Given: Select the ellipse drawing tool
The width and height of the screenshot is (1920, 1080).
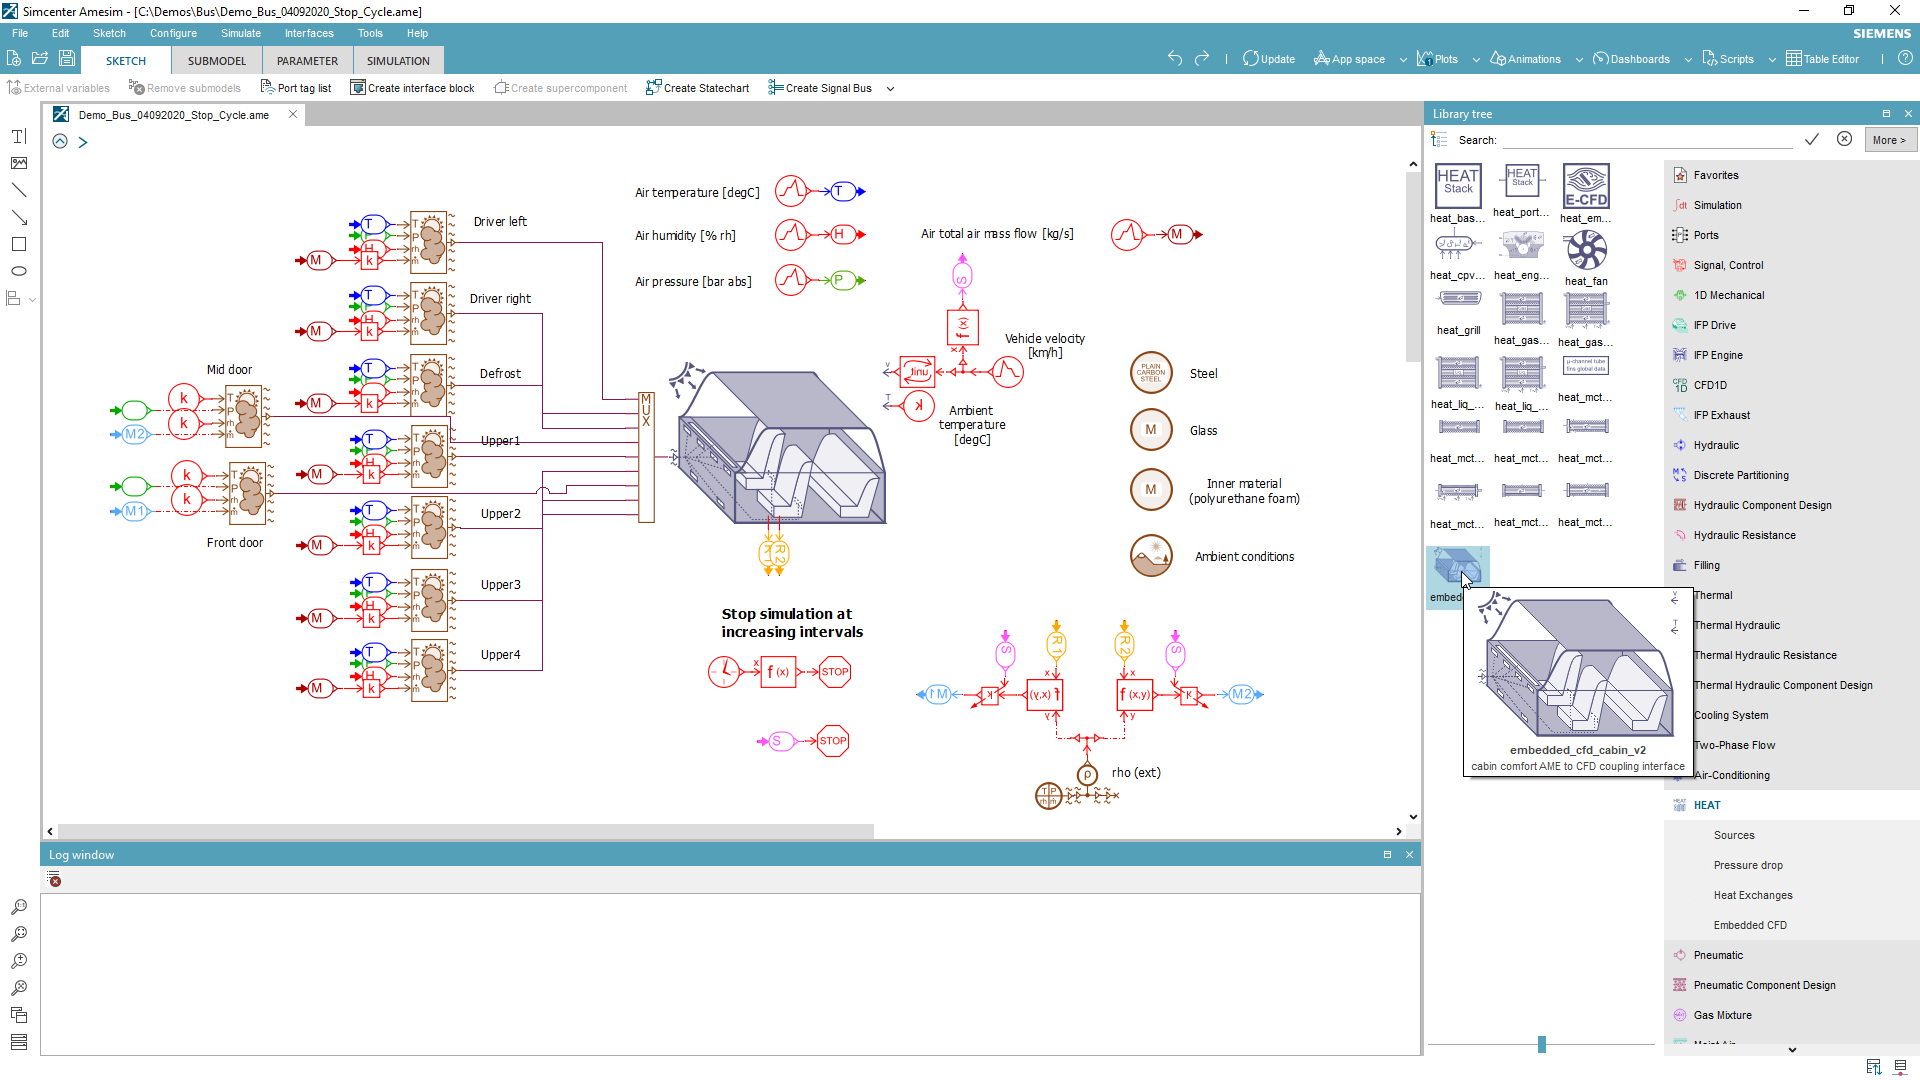Looking at the screenshot, I should (18, 270).
